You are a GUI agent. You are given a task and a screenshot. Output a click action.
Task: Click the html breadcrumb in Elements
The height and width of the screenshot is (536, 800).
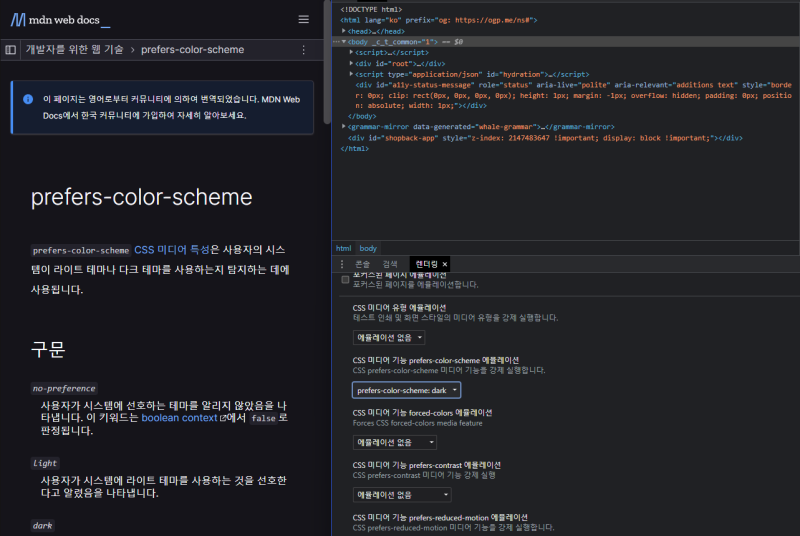(343, 248)
